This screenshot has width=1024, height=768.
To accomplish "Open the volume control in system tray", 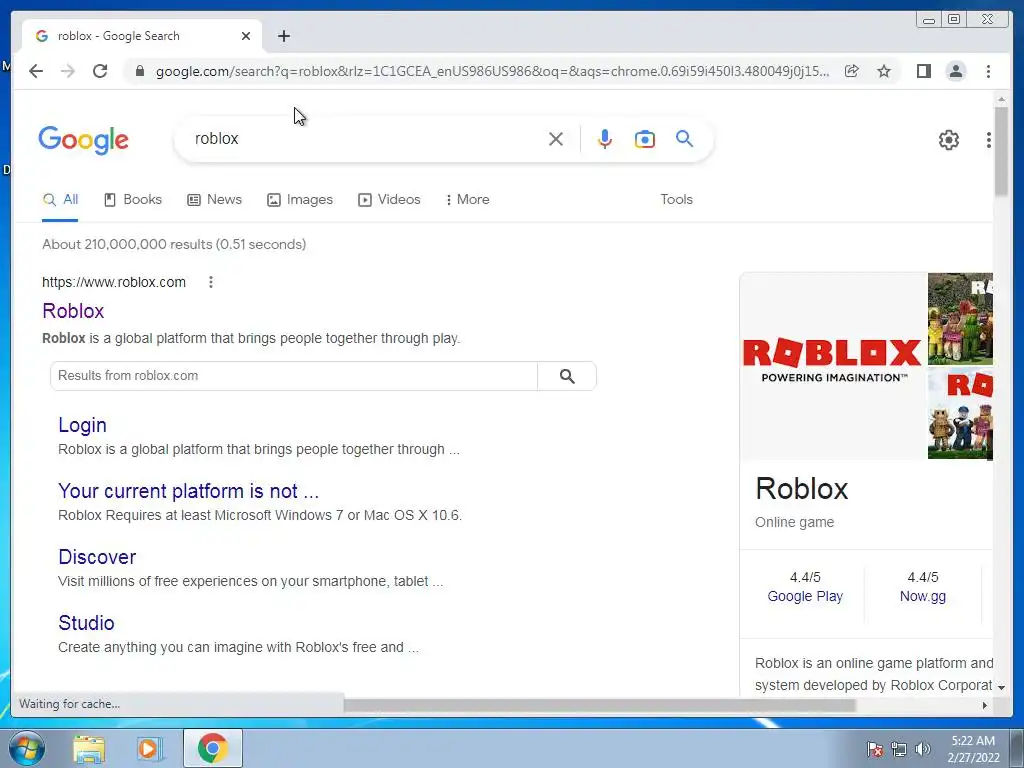I will pos(923,750).
